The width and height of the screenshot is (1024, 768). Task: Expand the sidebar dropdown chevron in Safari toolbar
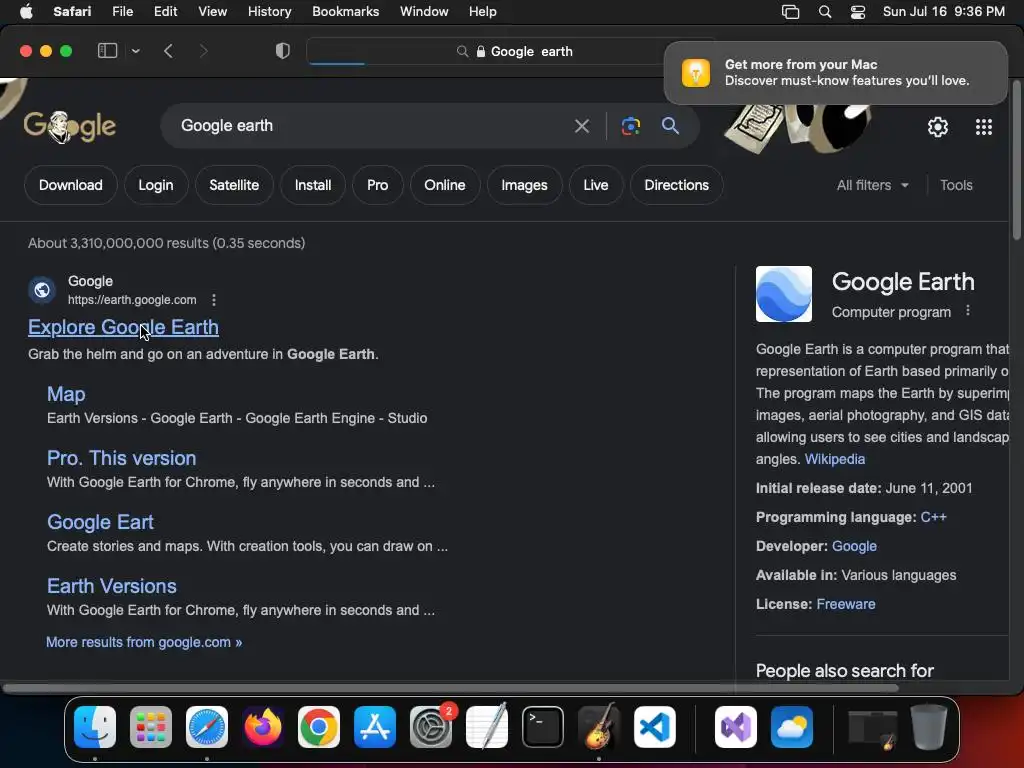135,51
